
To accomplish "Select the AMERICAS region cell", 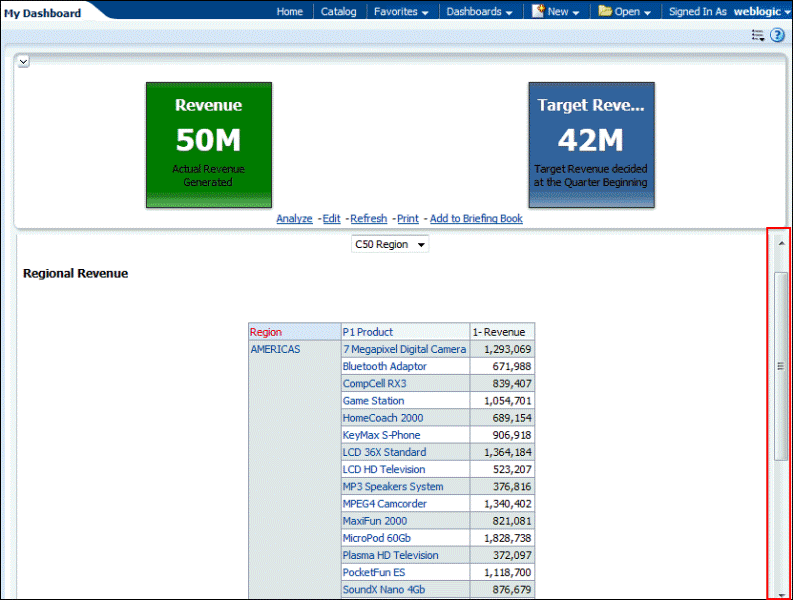I will point(275,349).
